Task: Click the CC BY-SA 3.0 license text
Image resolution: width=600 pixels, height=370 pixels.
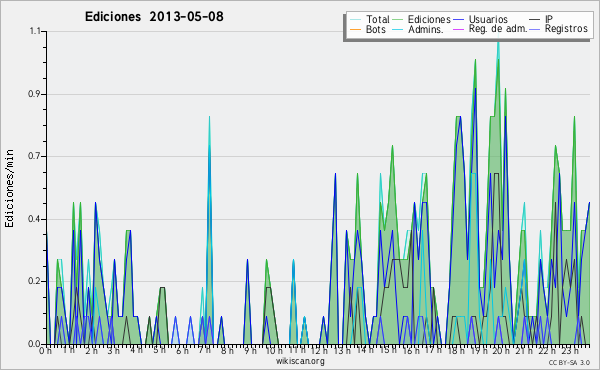Action: [569, 362]
